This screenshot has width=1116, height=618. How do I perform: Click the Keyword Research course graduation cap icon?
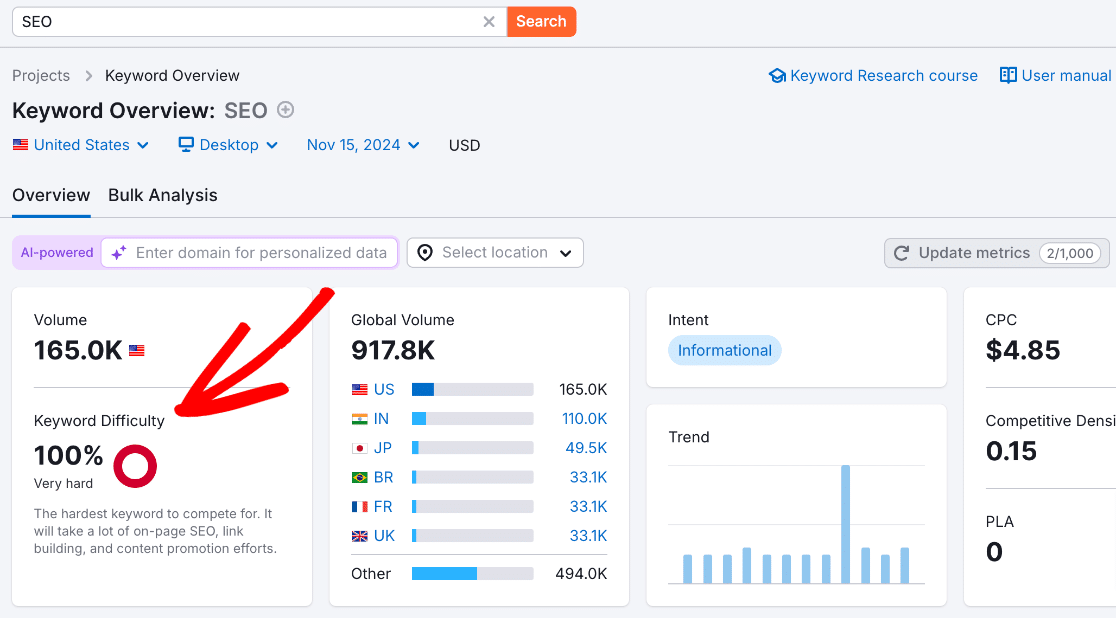[x=778, y=75]
